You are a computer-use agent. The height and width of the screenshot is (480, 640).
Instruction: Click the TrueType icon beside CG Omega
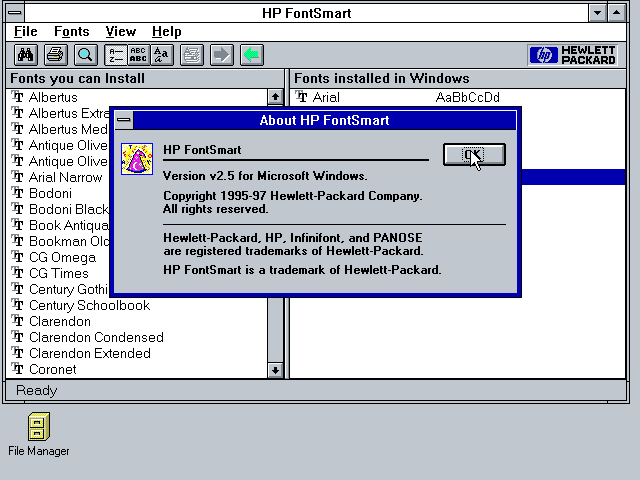pos(17,257)
